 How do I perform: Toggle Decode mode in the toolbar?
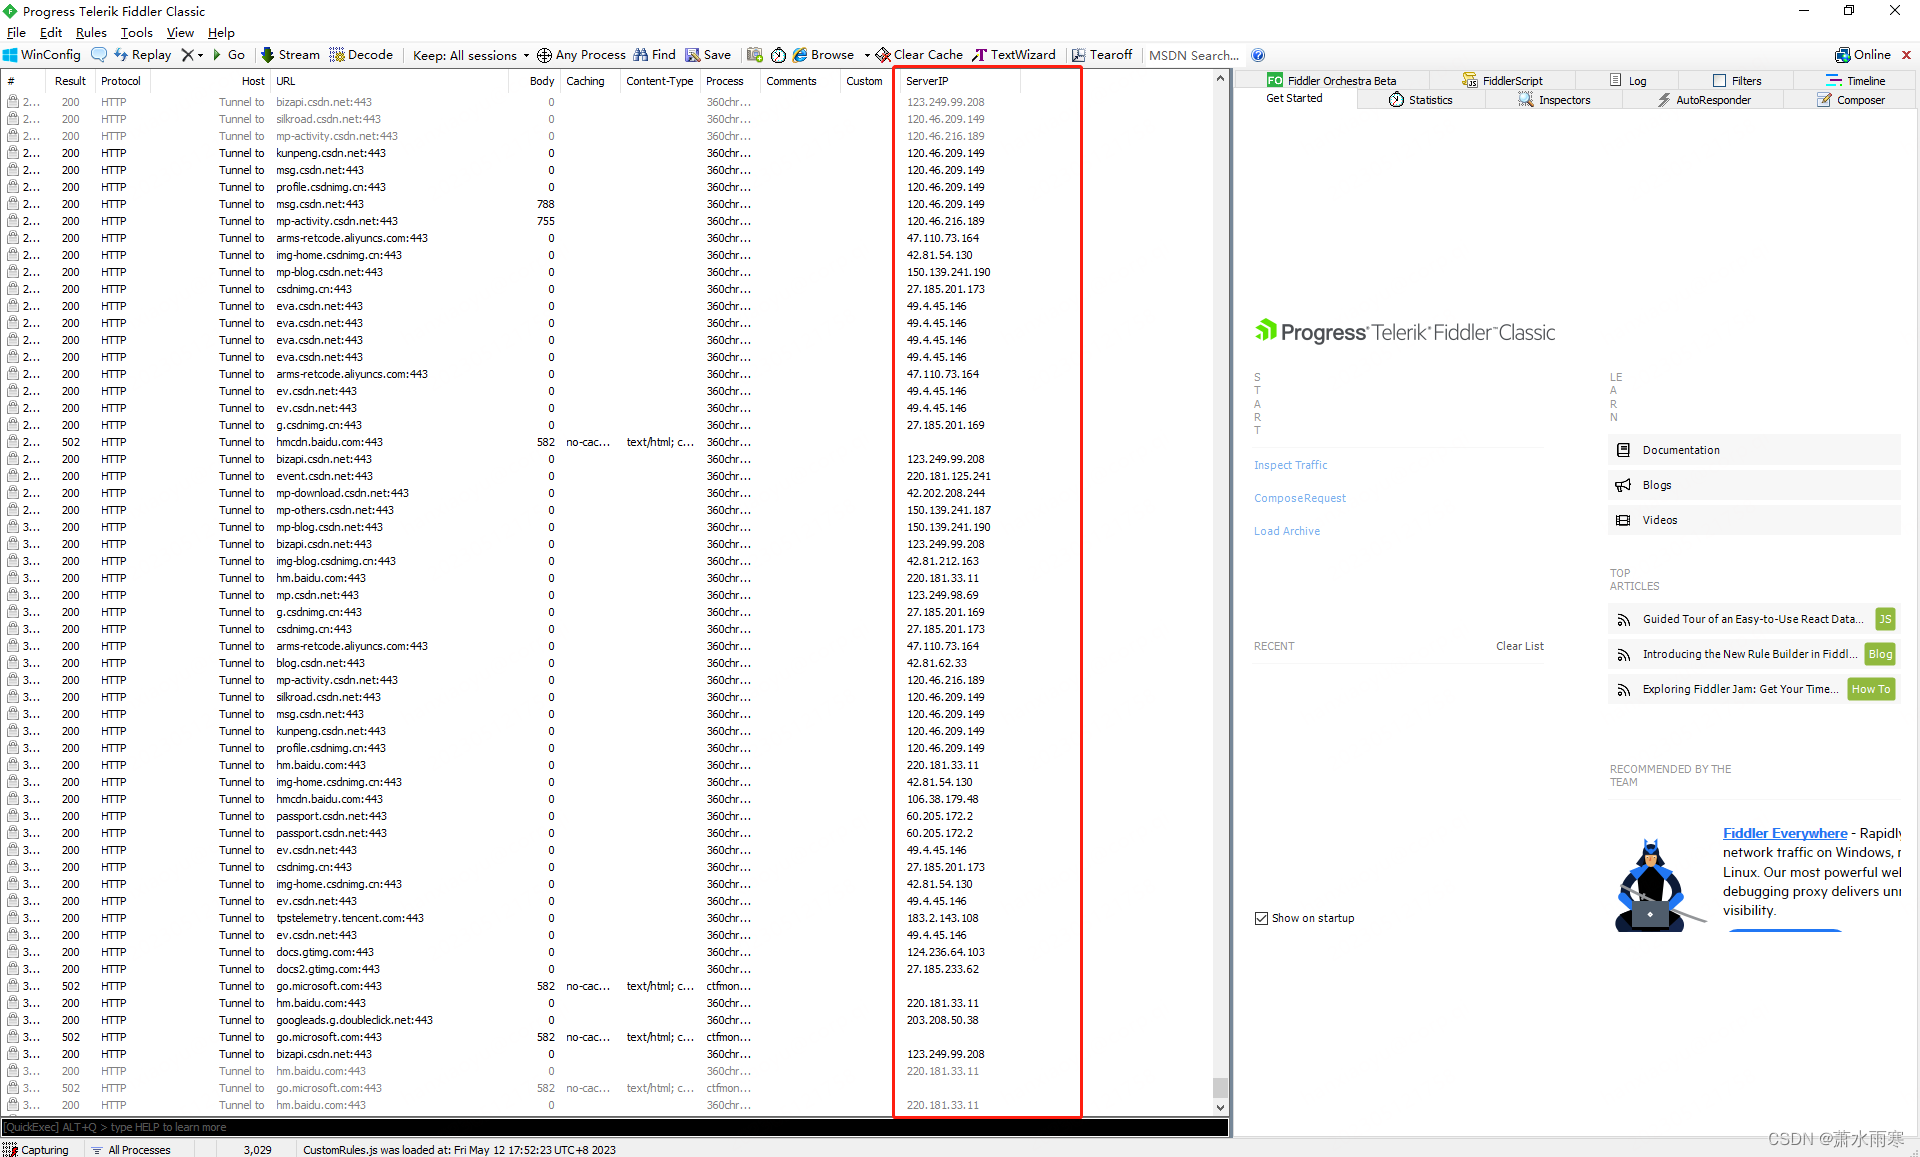pyautogui.click(x=361, y=55)
